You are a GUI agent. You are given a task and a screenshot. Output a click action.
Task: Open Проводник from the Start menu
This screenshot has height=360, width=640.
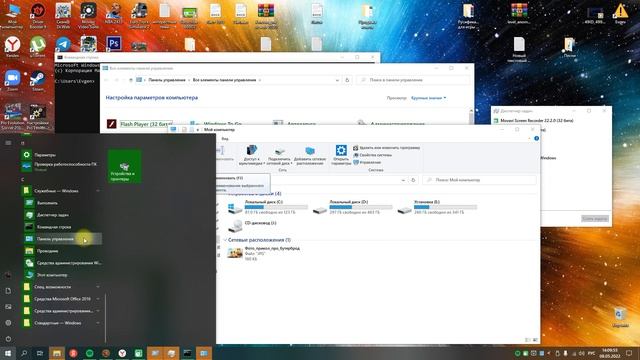click(x=47, y=251)
